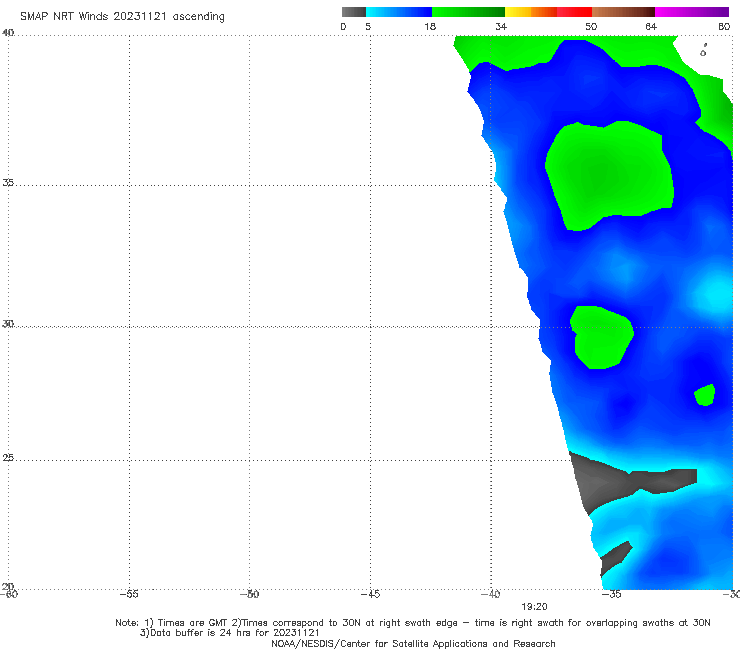Click the gray segment of the color bar
The width and height of the screenshot is (740, 650).
pos(353,12)
